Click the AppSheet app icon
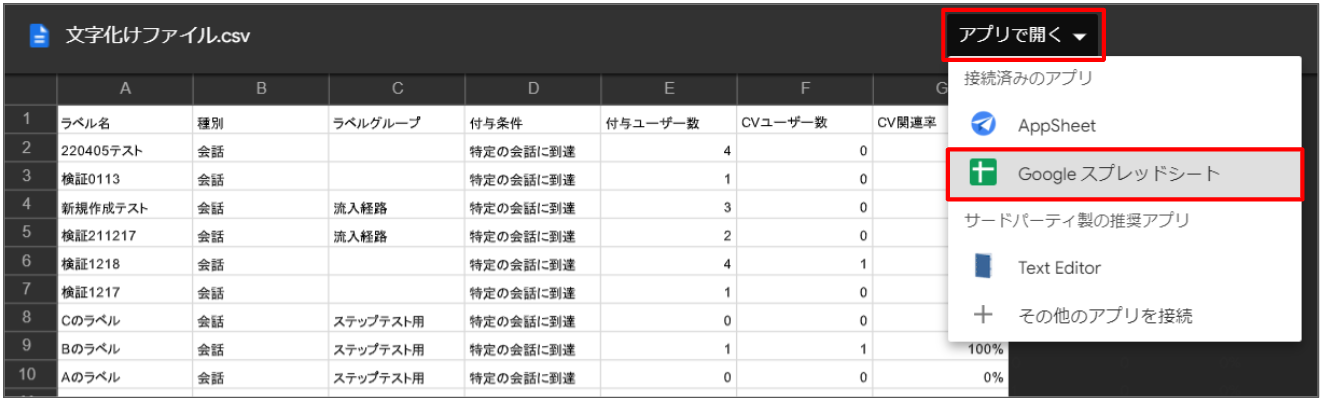The height and width of the screenshot is (400, 1323). pos(984,125)
